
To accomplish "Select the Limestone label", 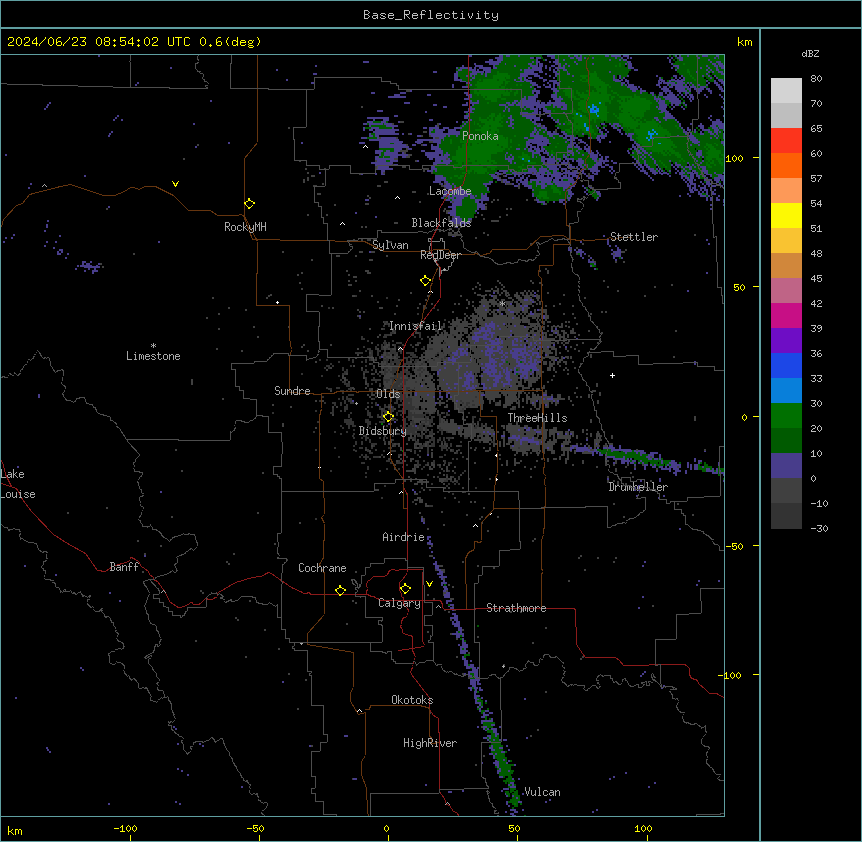I will coord(153,356).
